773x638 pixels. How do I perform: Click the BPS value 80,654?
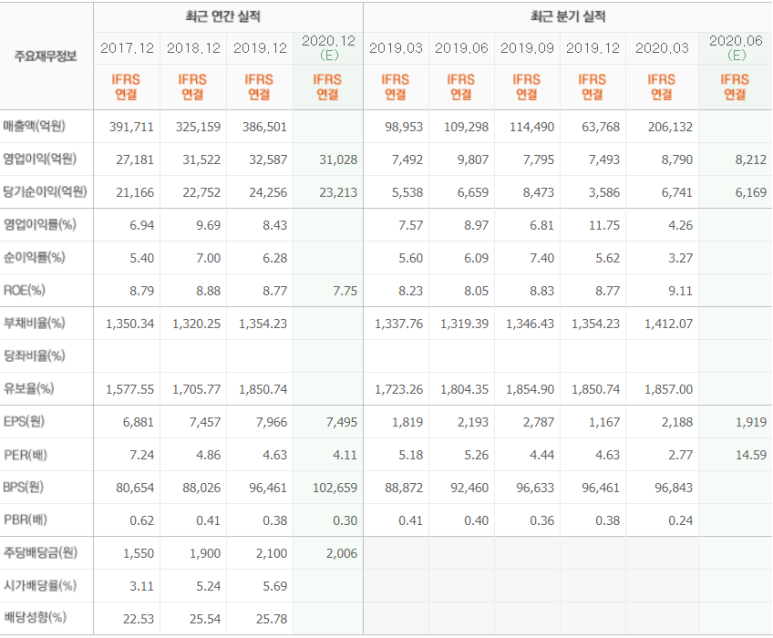click(x=135, y=488)
